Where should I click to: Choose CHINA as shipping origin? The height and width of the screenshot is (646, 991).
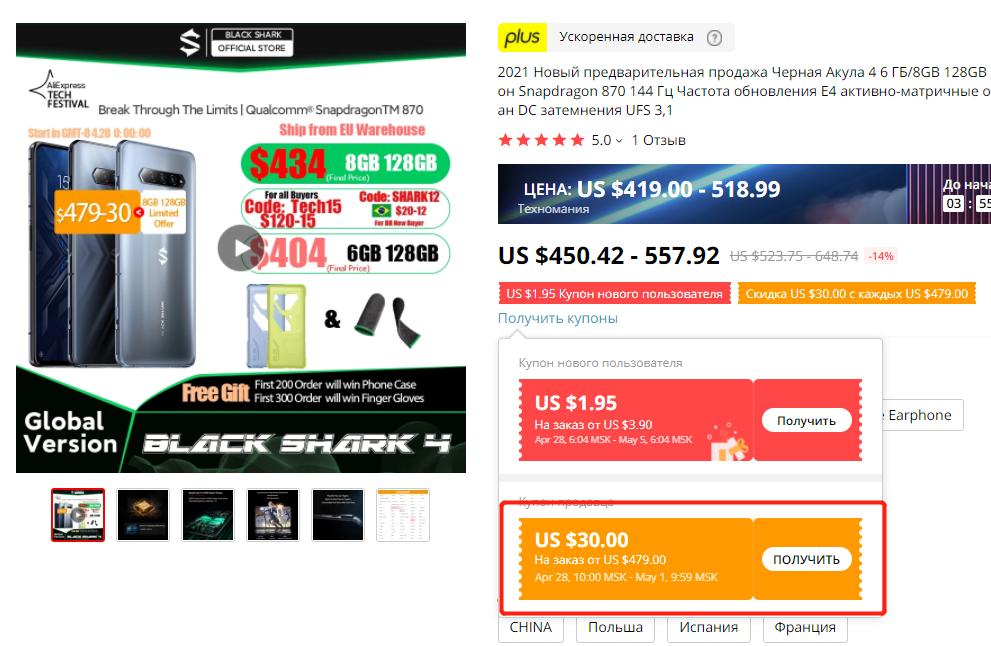(x=531, y=628)
